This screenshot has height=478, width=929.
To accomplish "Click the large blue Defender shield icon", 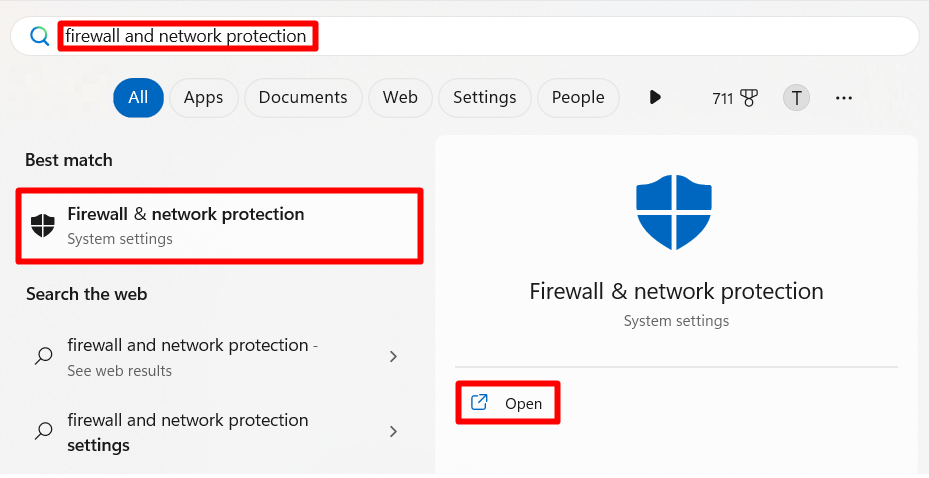I will (674, 212).
